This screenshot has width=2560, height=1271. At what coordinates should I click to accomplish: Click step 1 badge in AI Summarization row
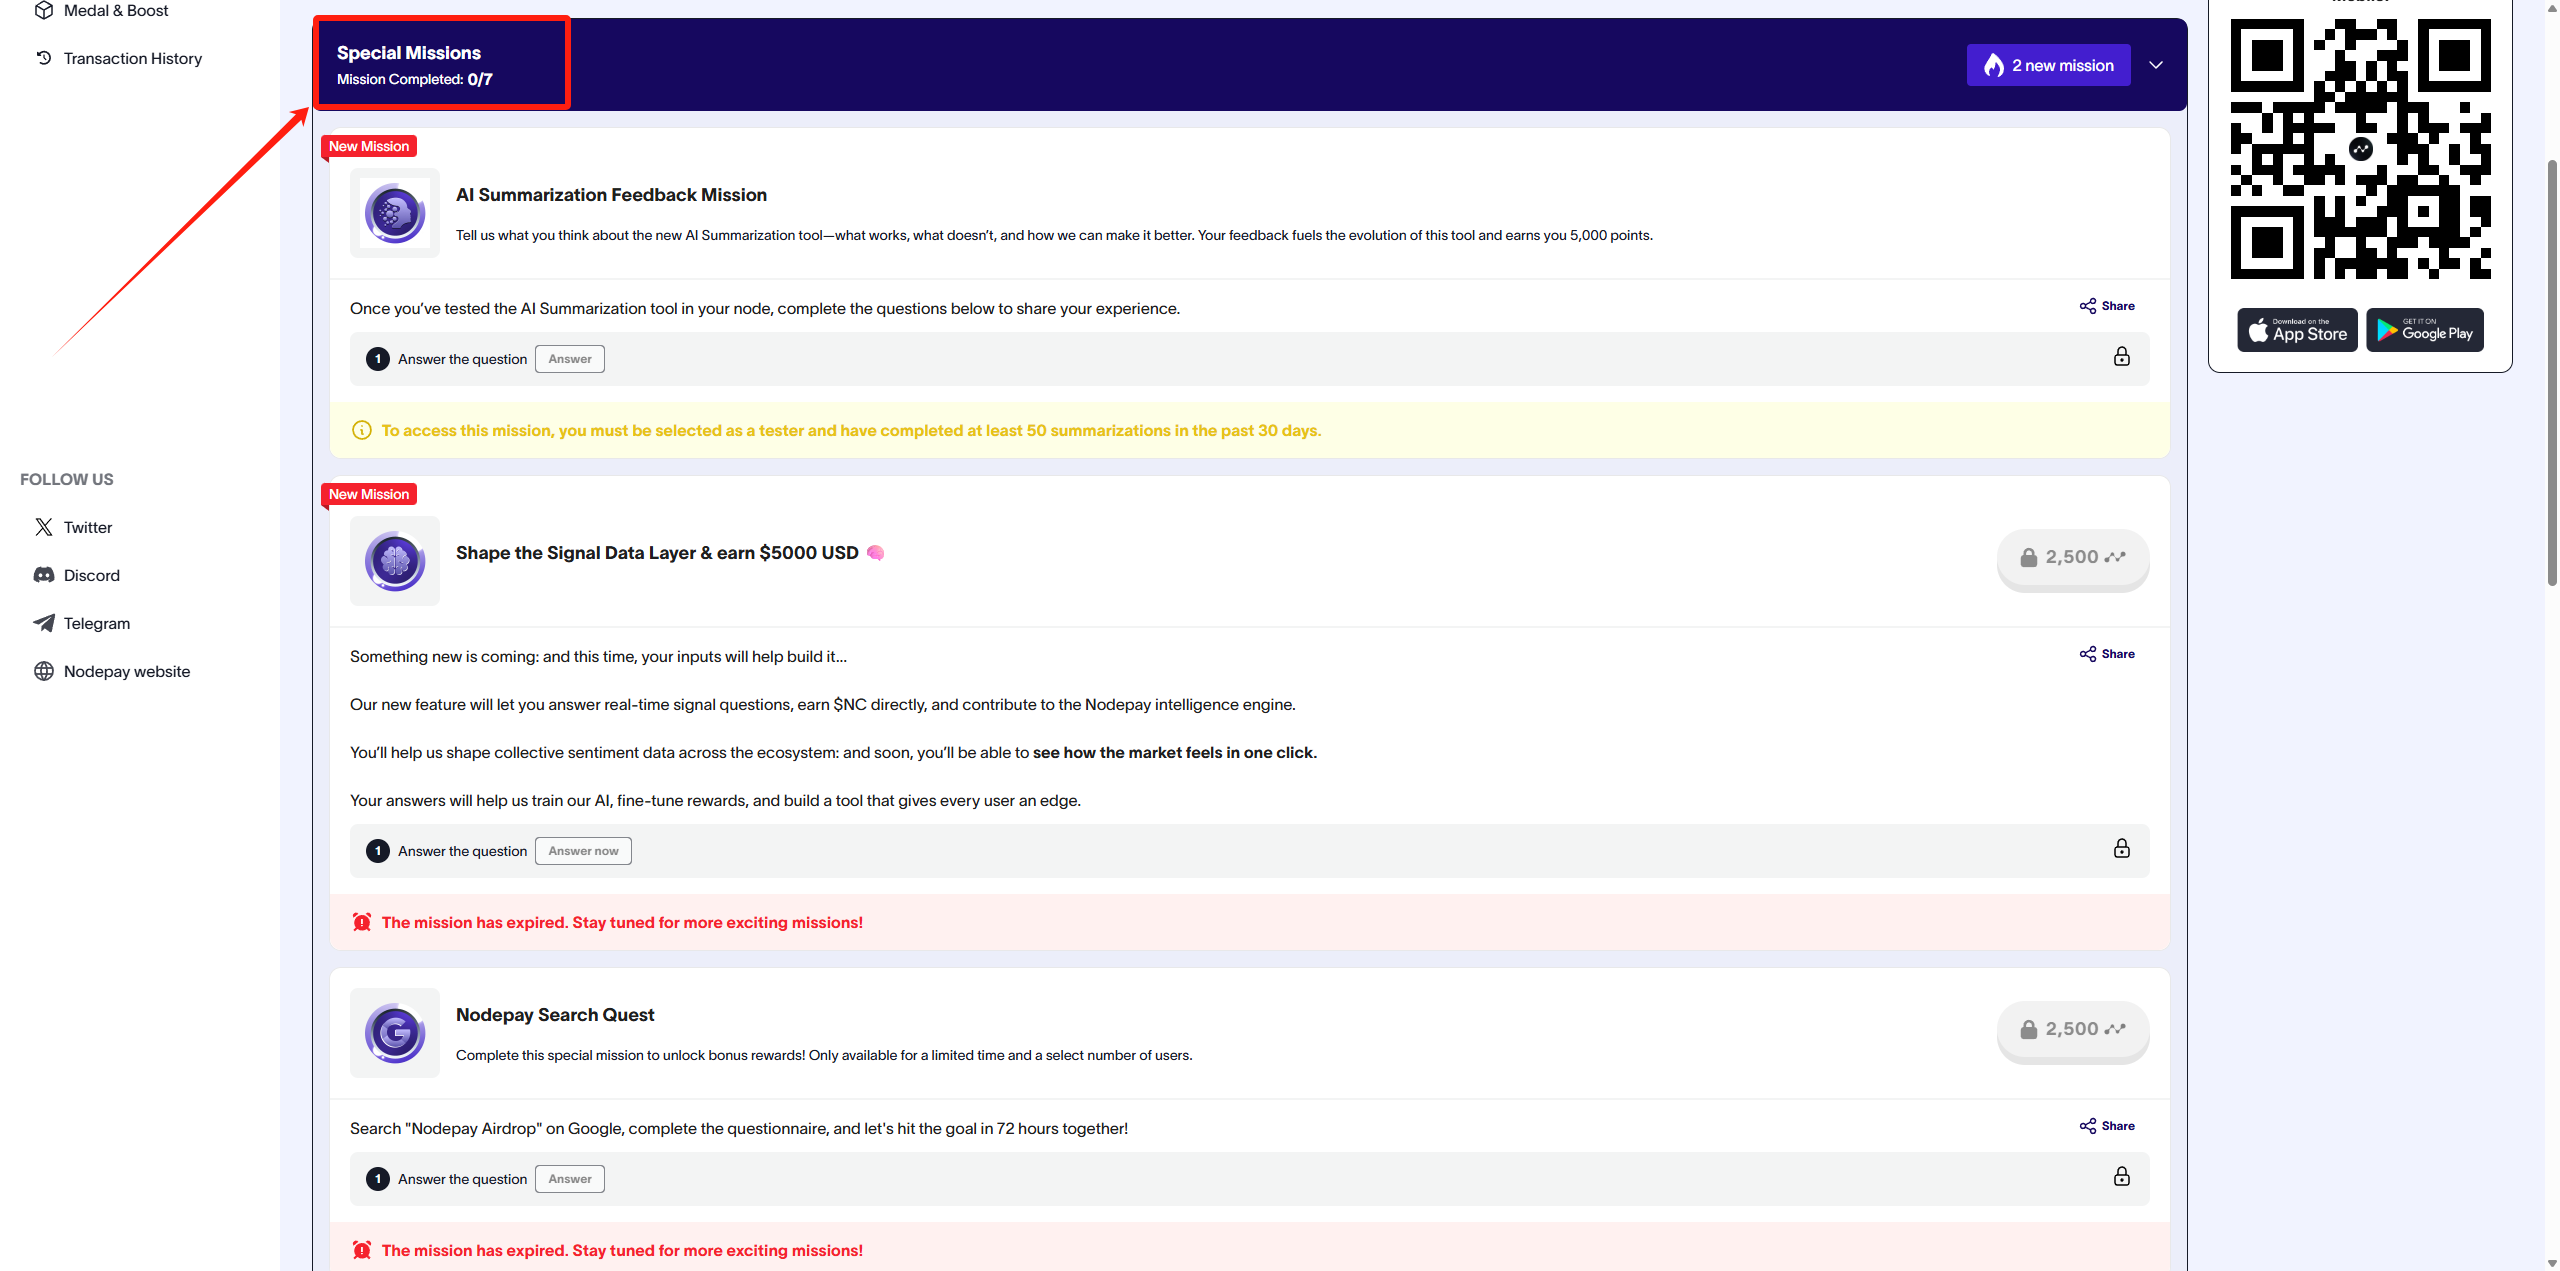click(378, 359)
